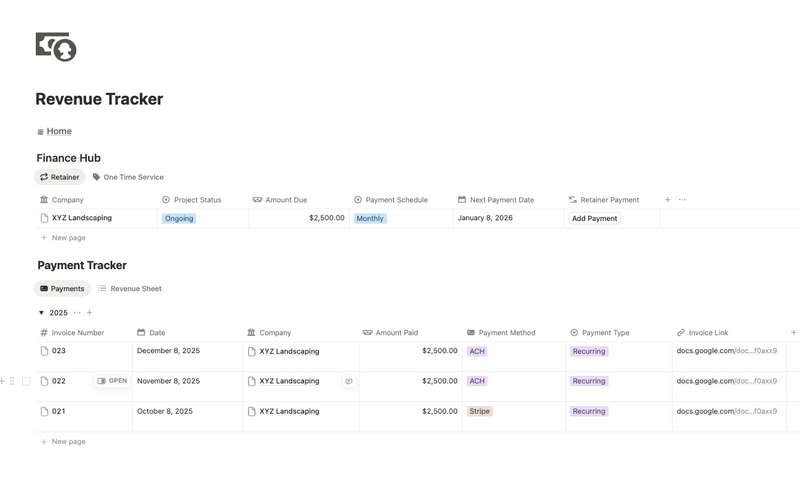
Task: Open comment icon on invoice 022 row
Action: coord(349,381)
